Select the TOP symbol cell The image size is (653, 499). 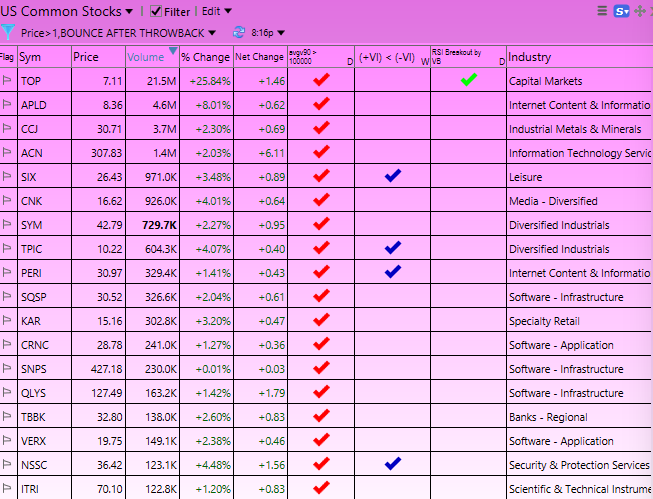(45, 81)
